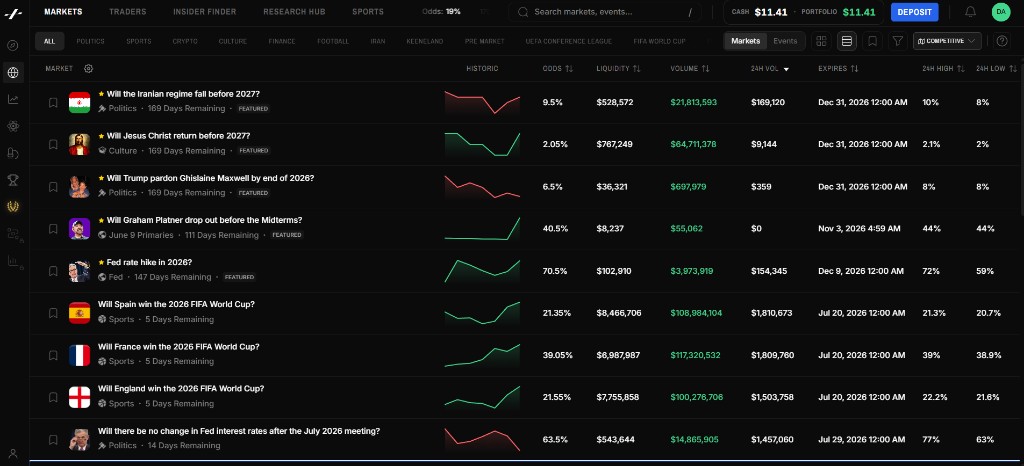This screenshot has width=1024, height=466.
Task: Open the user profile icon at sidebar bottom
Action: coord(12,453)
